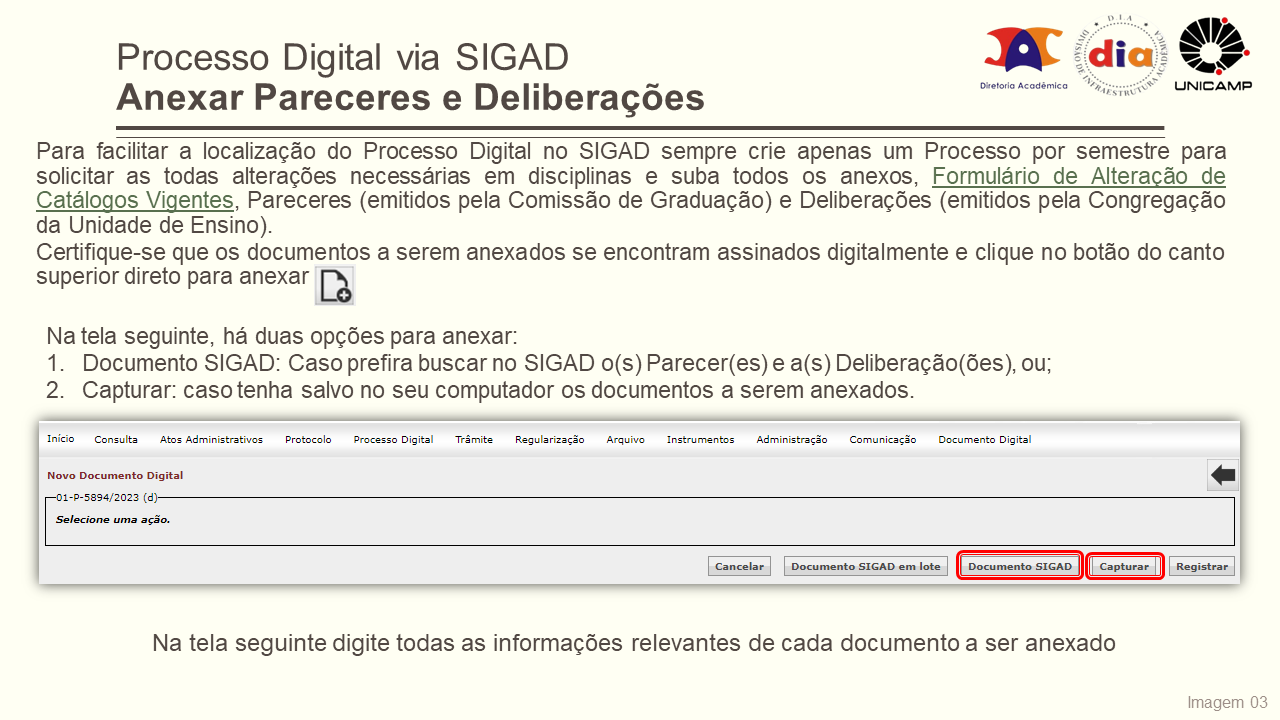
Task: Click the 'Imagem 03' caption
Action: (1227, 701)
